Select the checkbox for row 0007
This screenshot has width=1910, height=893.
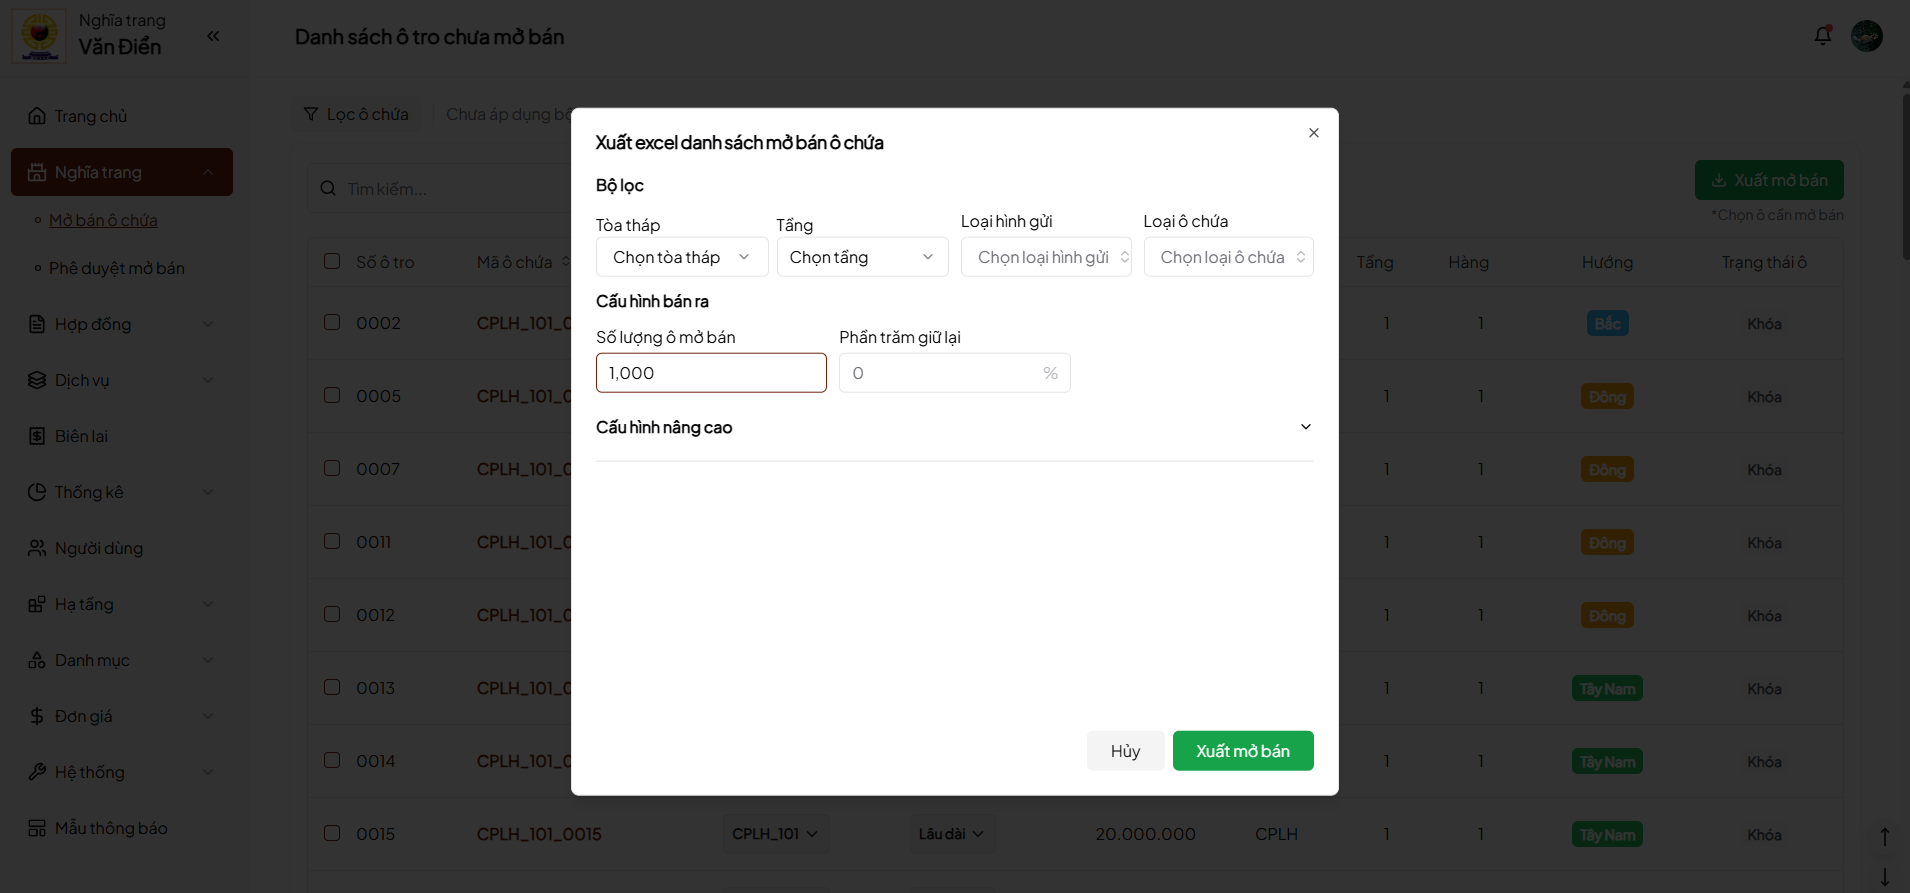[x=332, y=469]
